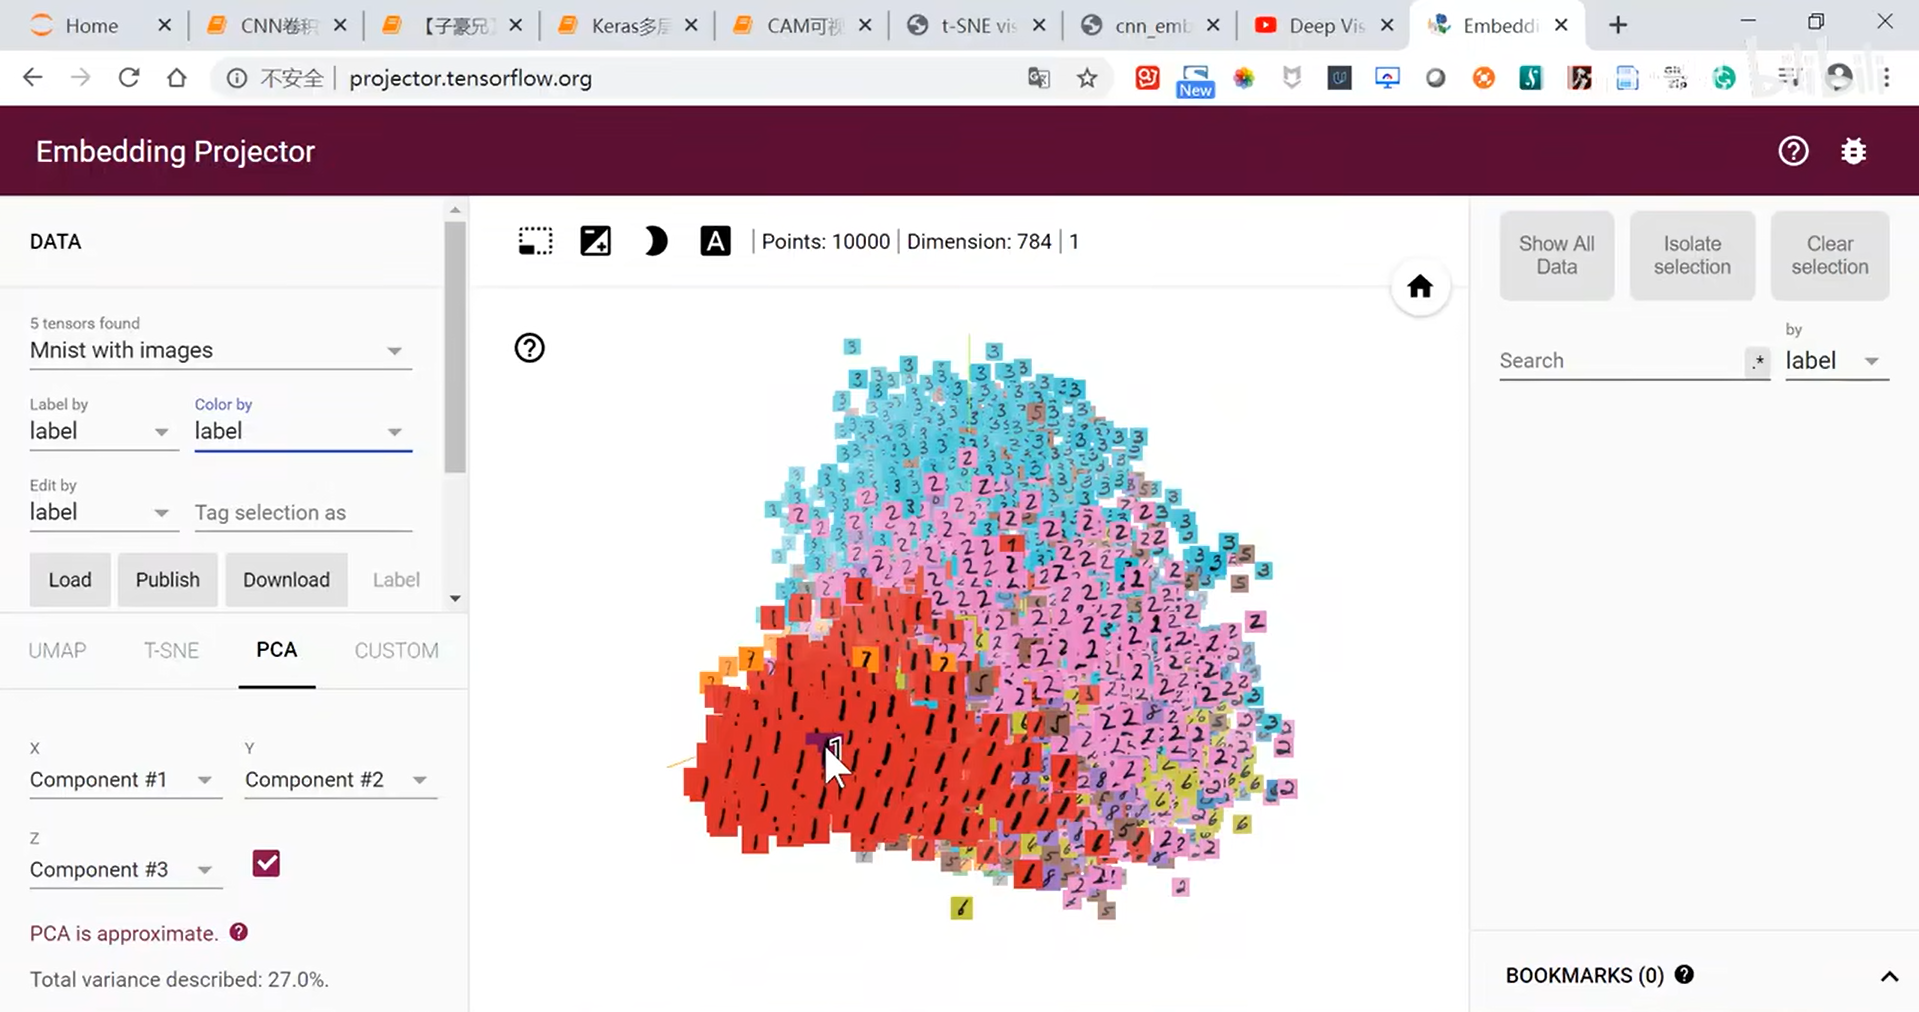Open the projection help circle icon

point(529,348)
